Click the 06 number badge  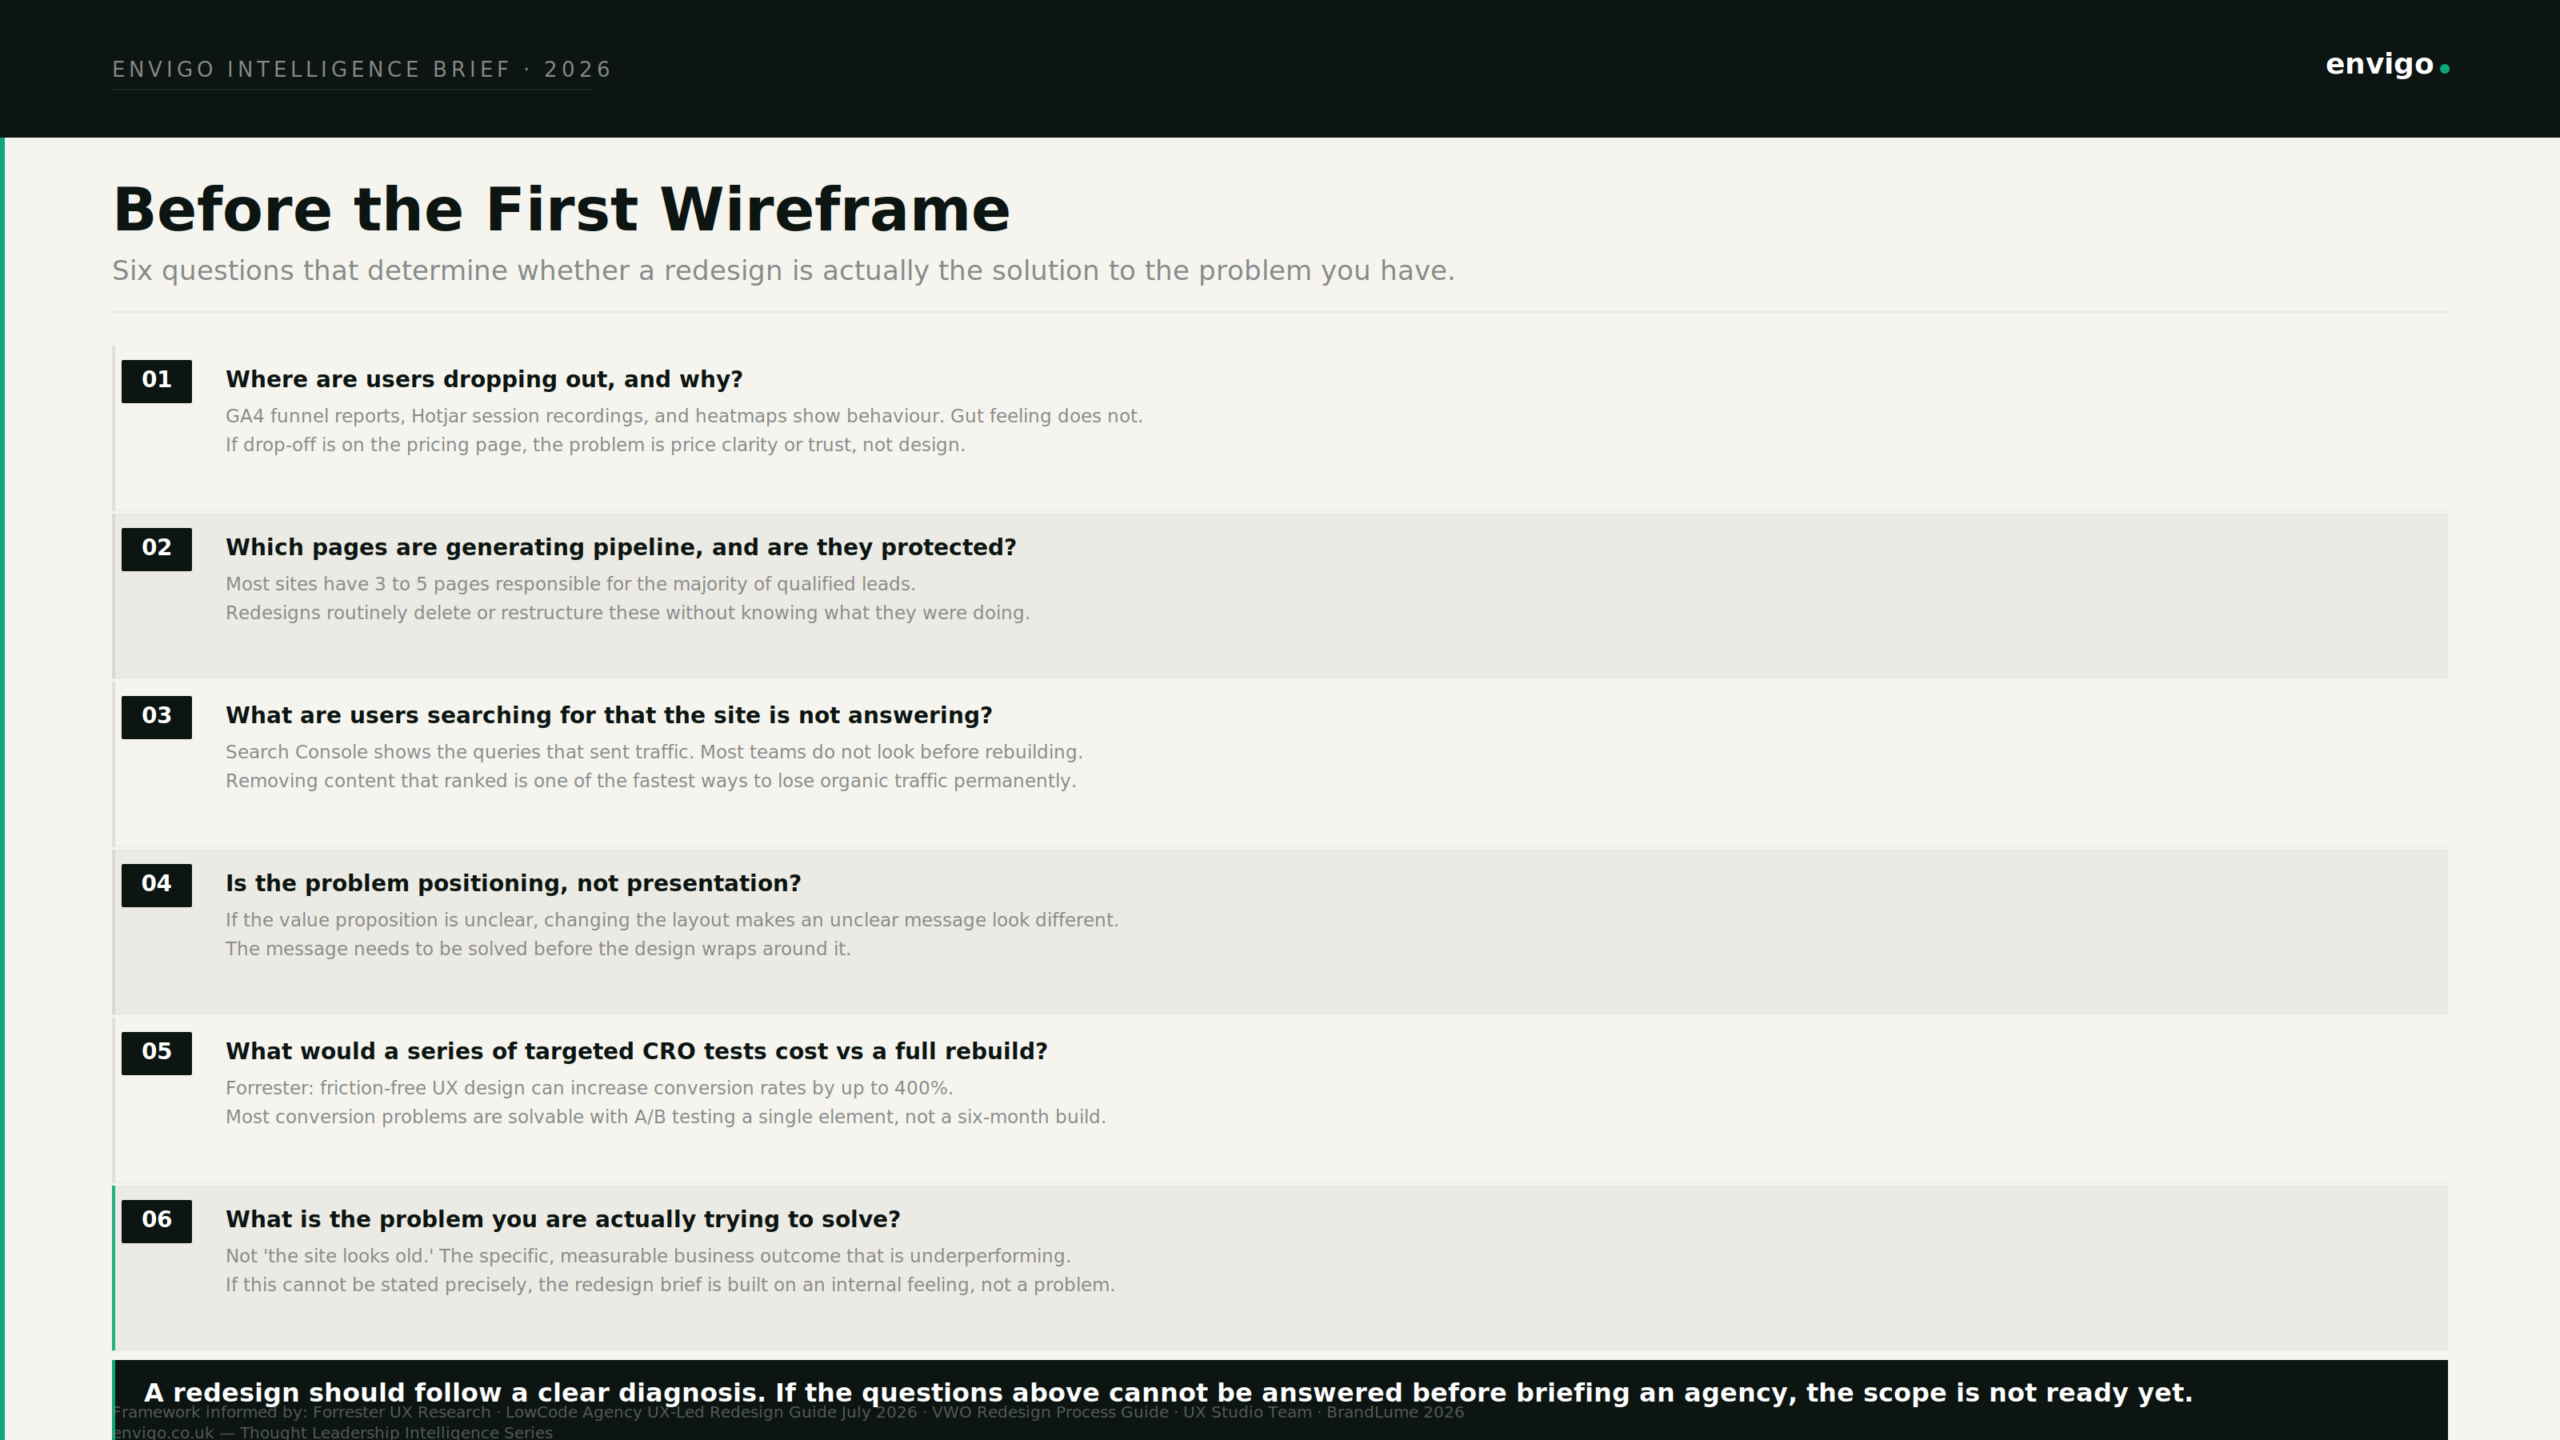(156, 1221)
